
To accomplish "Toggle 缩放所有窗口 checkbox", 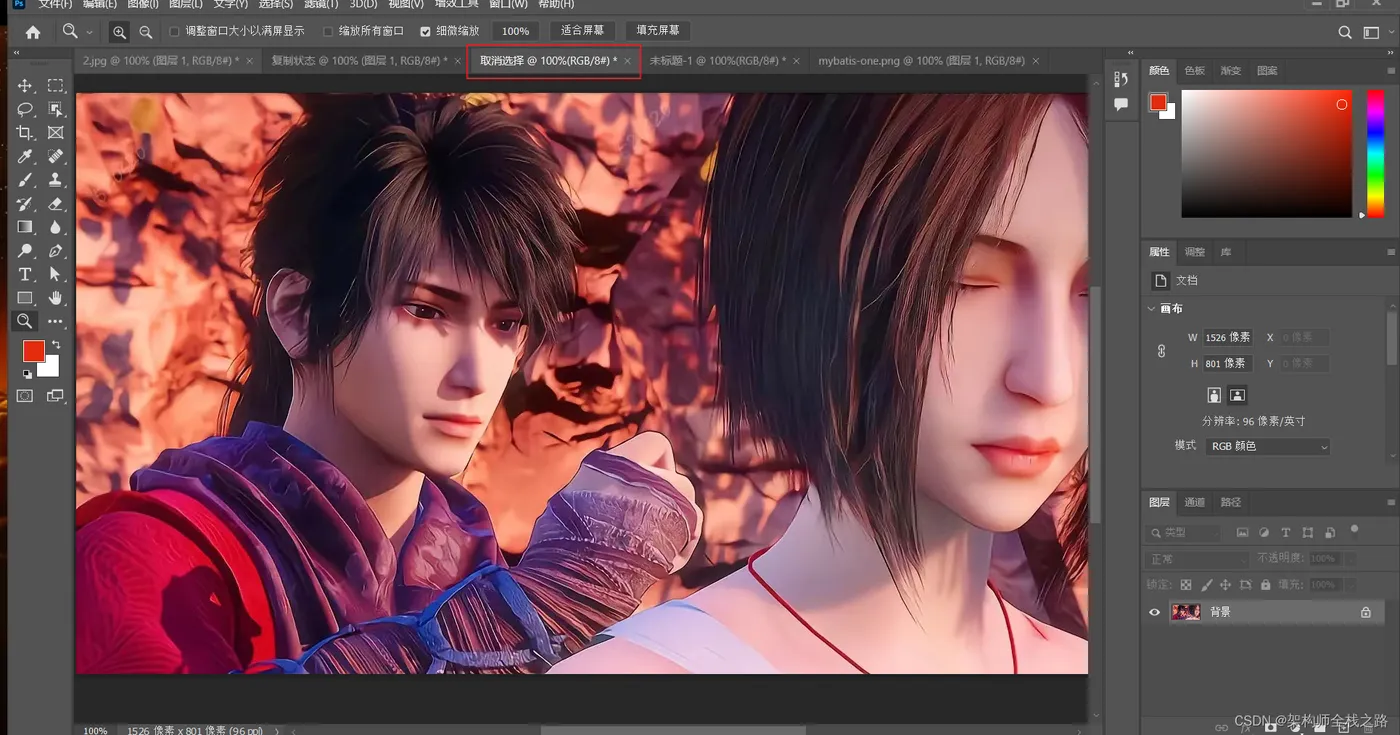I will [x=328, y=32].
